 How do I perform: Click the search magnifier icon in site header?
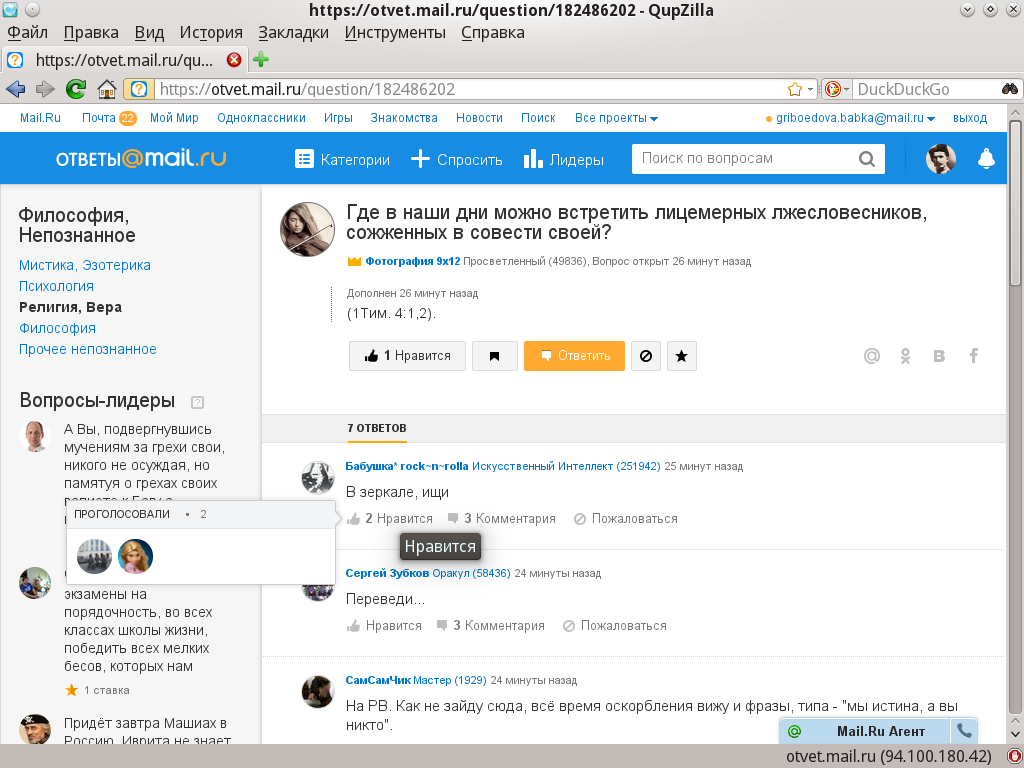(x=866, y=159)
